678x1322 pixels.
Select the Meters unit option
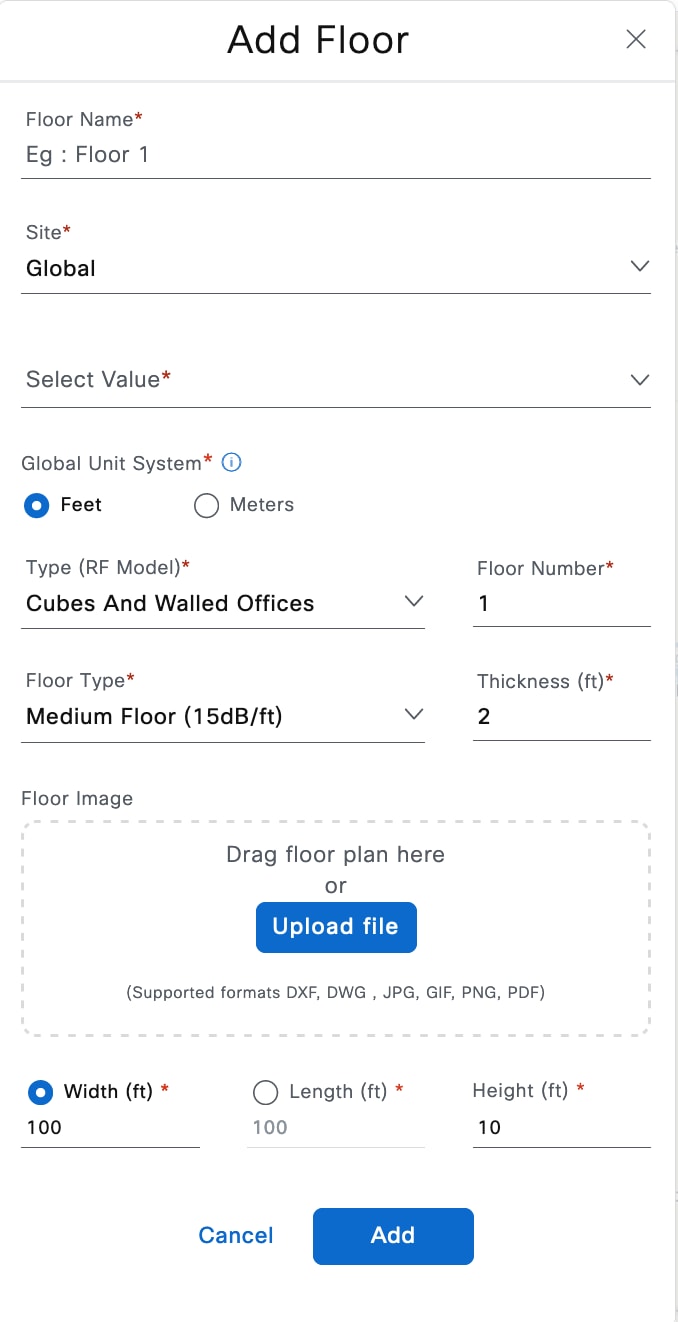(207, 505)
